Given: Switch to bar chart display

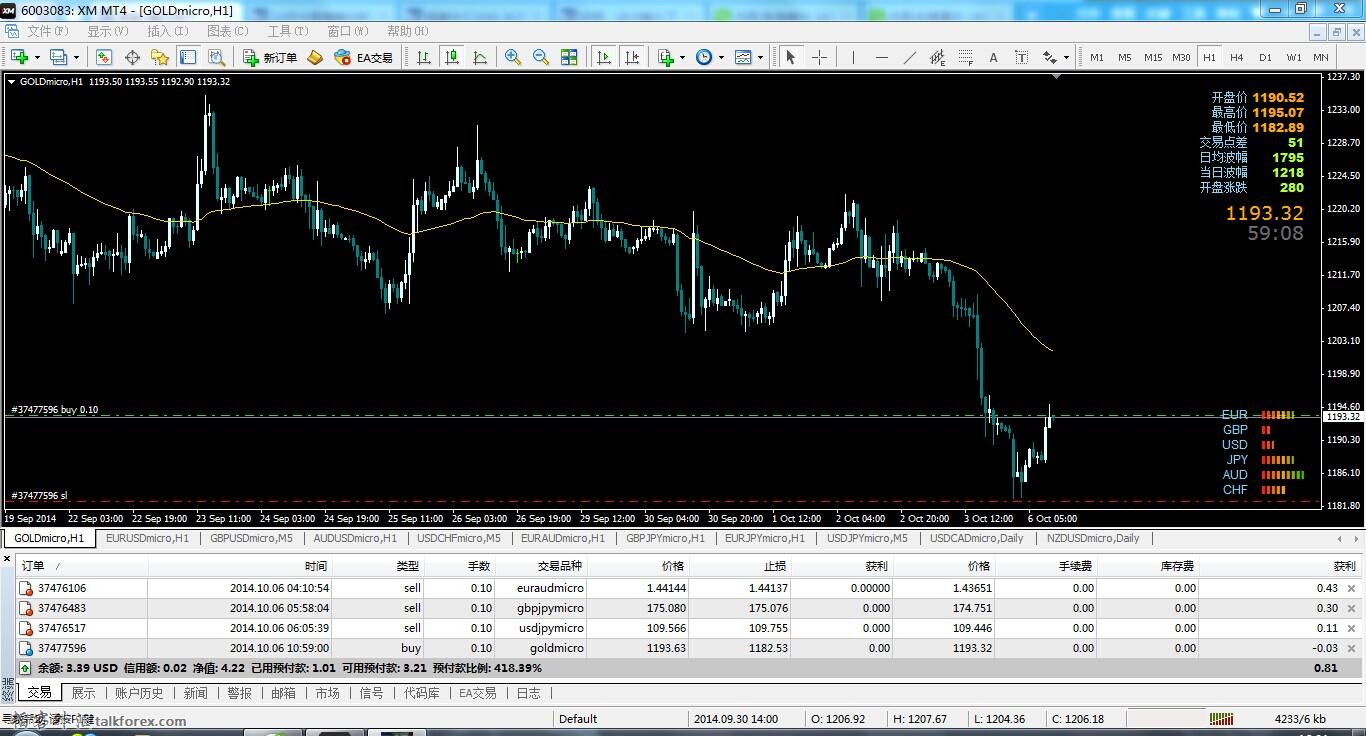Looking at the screenshot, I should point(424,57).
